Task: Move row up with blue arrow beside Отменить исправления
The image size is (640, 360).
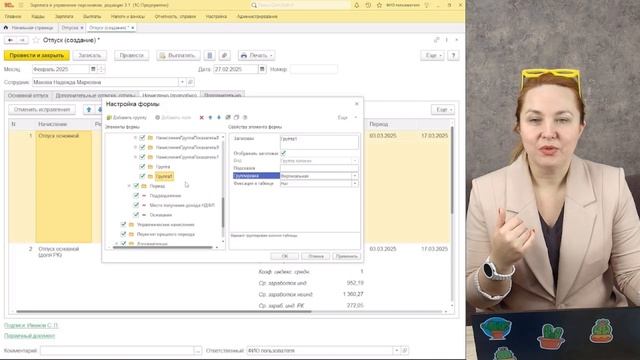Action: [x=89, y=110]
